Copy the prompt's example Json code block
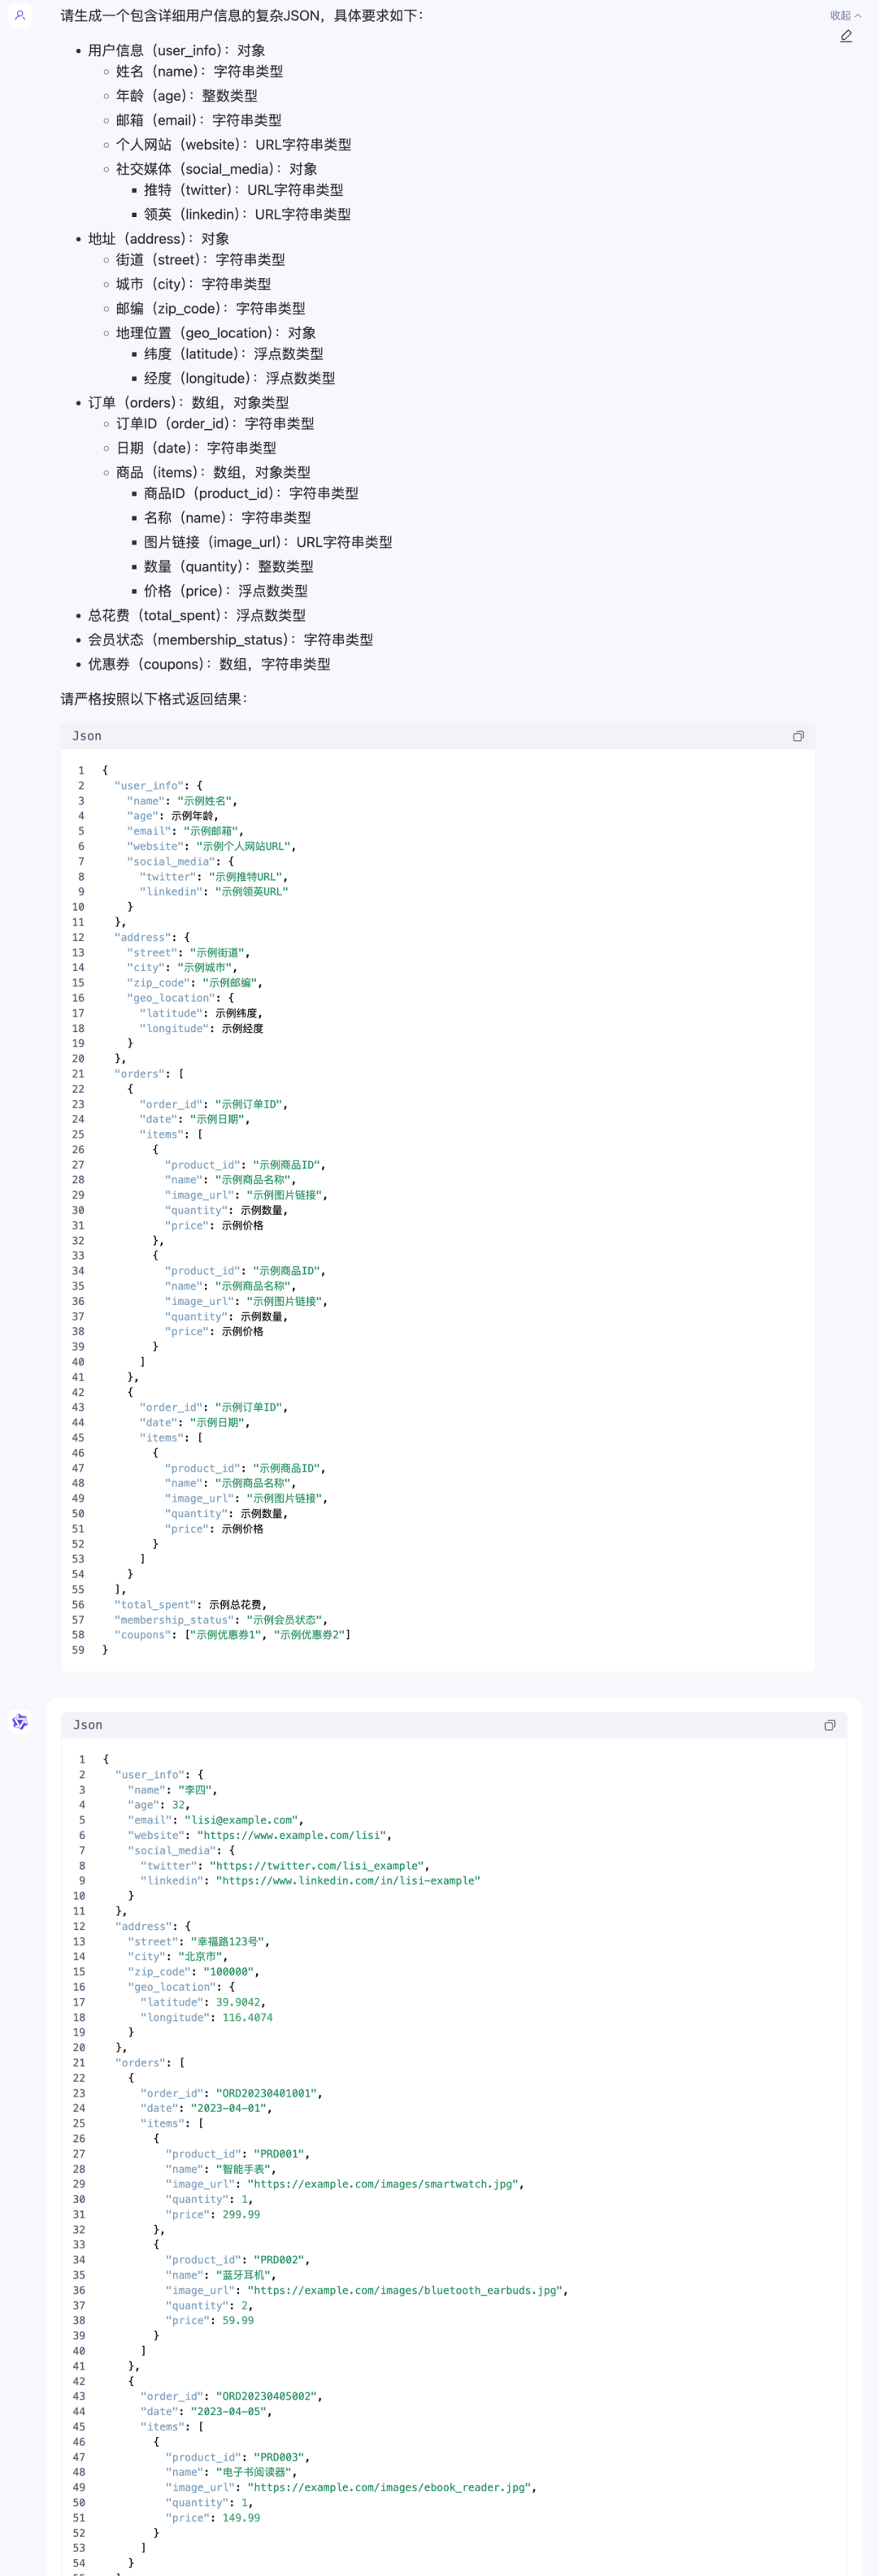 (x=798, y=736)
